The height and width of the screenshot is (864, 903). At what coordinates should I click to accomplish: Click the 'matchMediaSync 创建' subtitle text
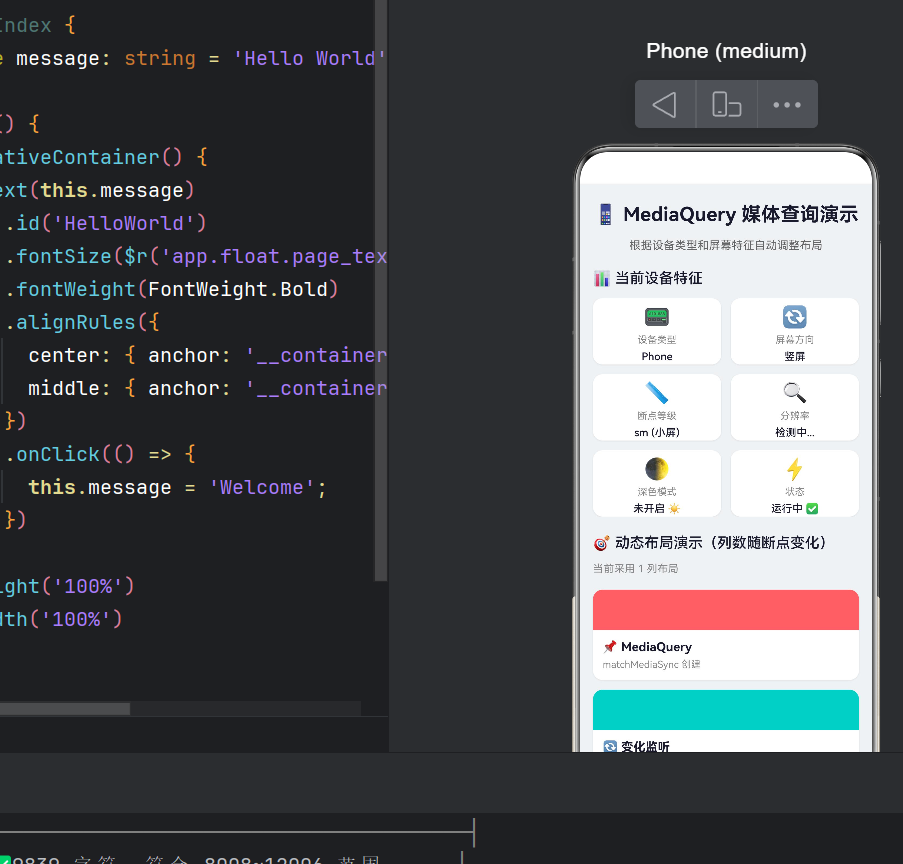coord(651,664)
